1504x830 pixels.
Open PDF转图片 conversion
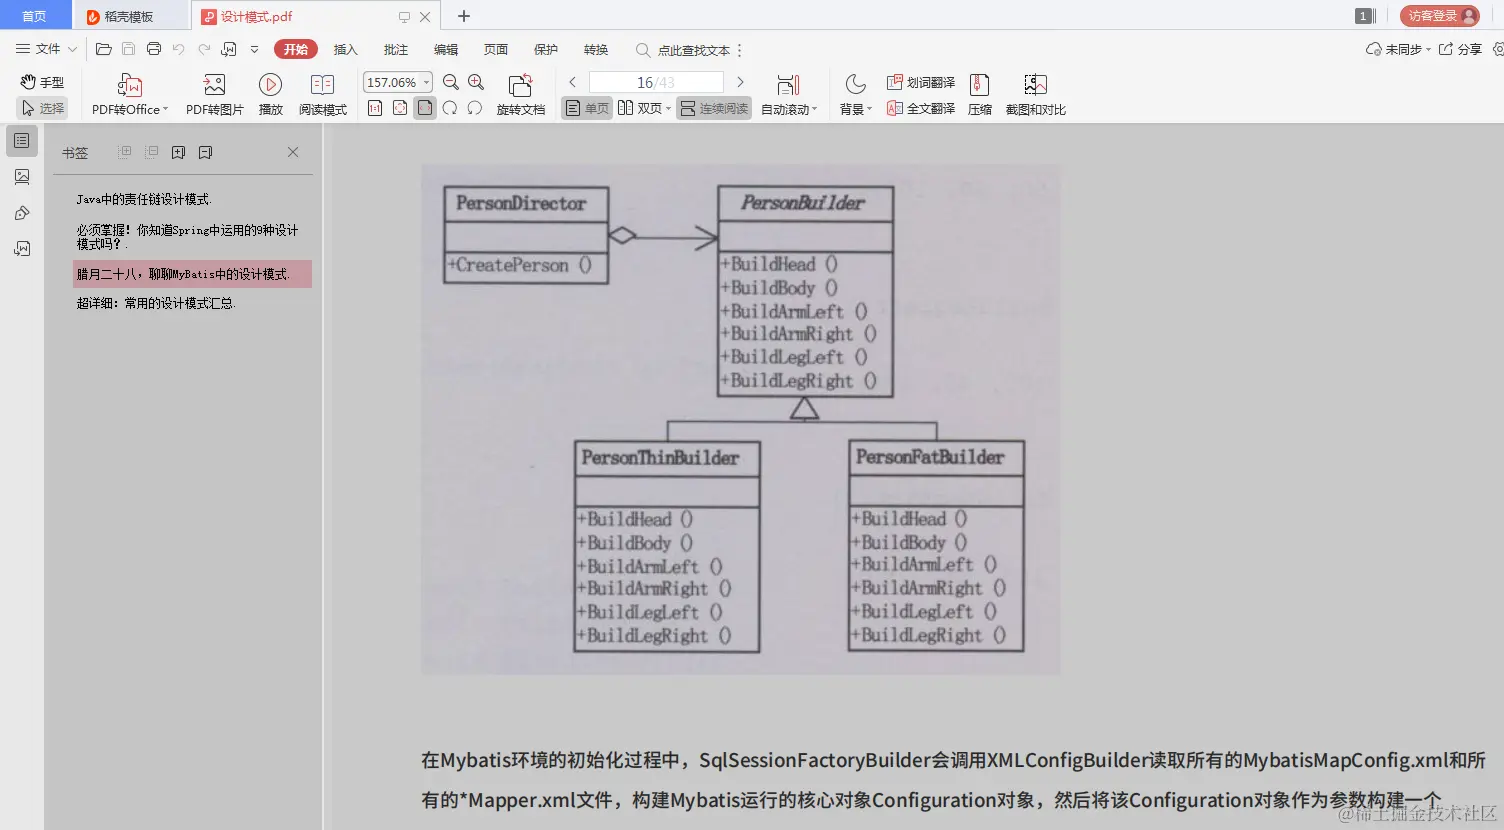click(x=213, y=93)
